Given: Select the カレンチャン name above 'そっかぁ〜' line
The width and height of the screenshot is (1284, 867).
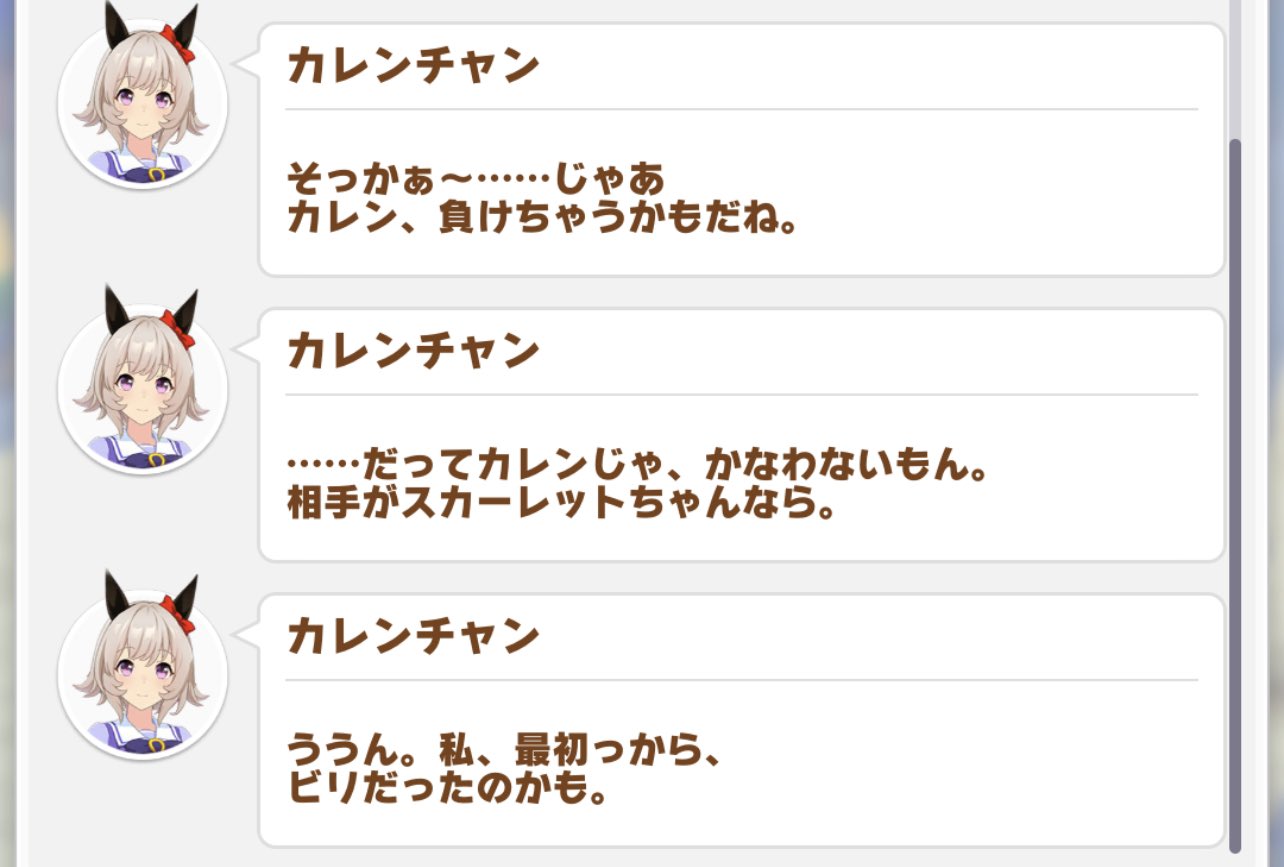Looking at the screenshot, I should [x=413, y=66].
